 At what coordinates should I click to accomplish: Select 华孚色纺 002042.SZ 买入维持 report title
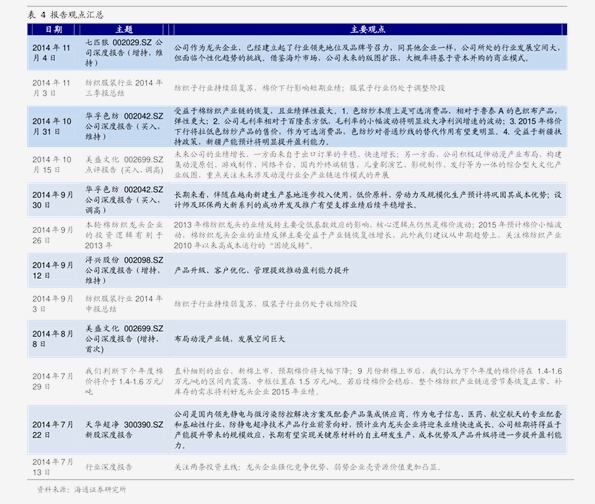click(124, 126)
